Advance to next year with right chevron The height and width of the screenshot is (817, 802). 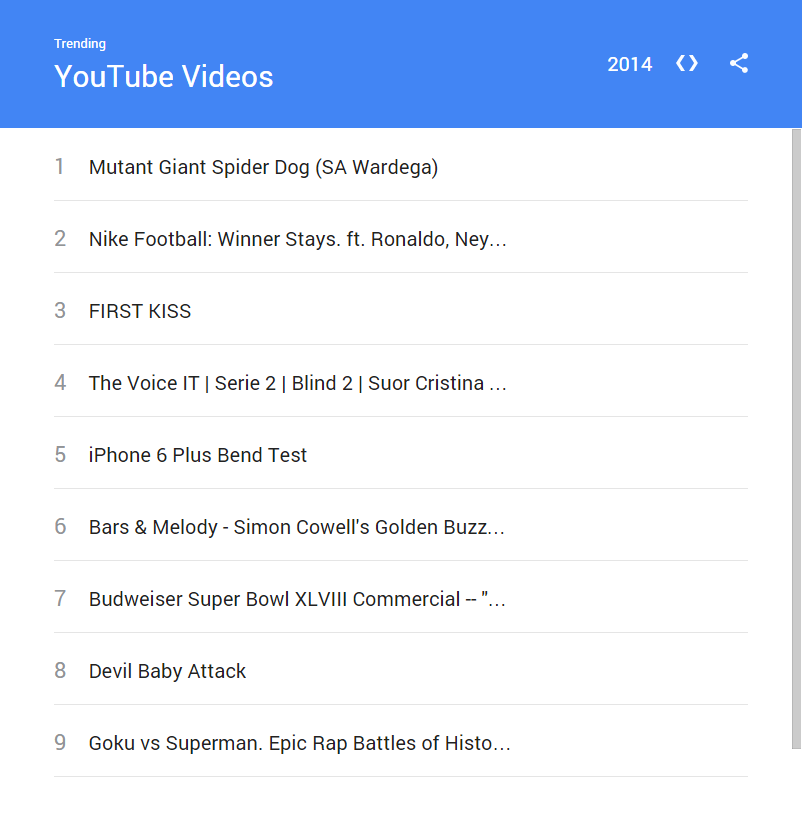tap(694, 63)
